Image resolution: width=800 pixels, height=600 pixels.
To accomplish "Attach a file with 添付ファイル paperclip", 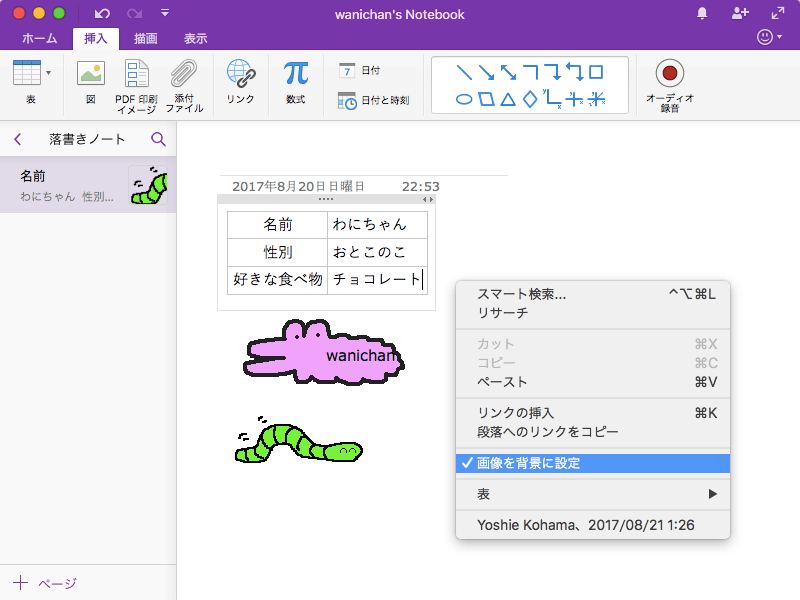I will [184, 87].
